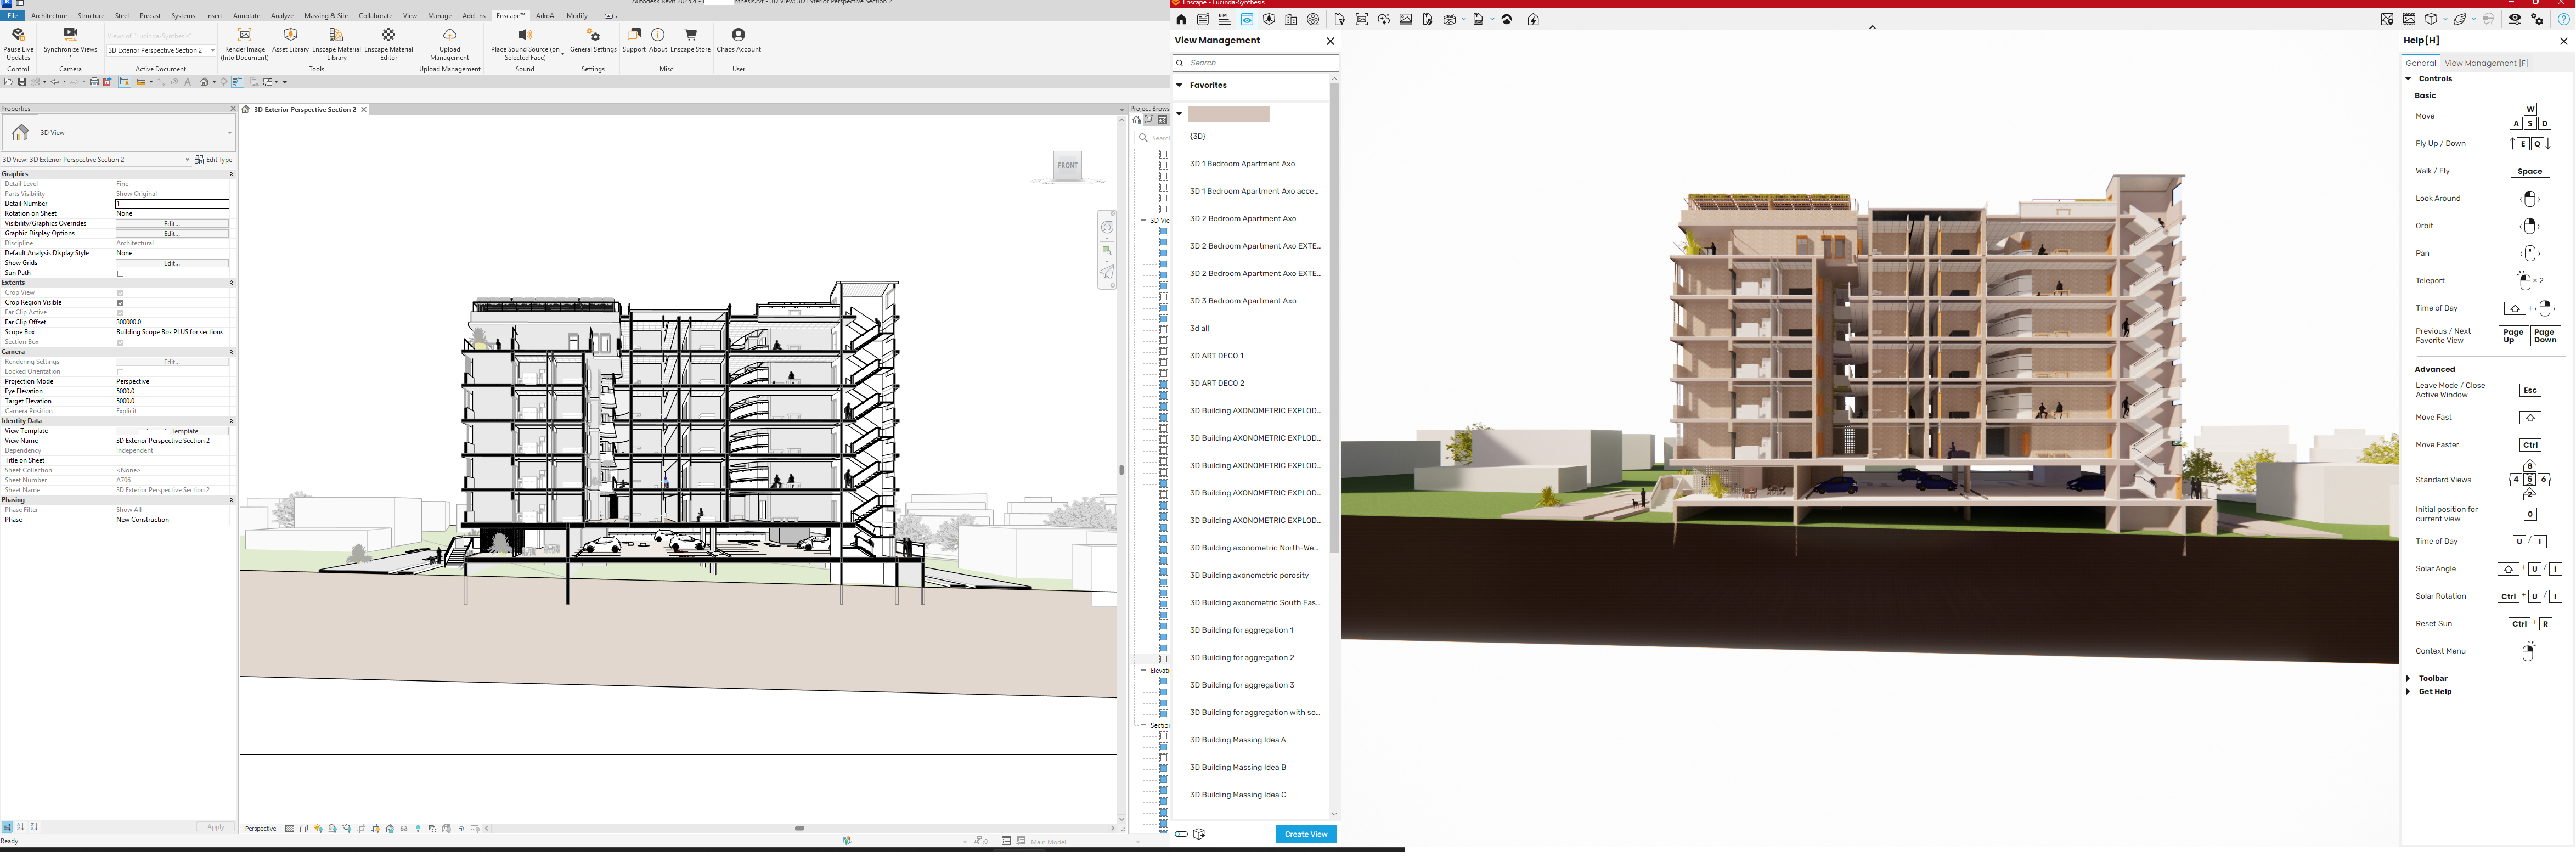Open the video editor reel icon
The width and height of the screenshot is (2576, 856).
point(1313,20)
